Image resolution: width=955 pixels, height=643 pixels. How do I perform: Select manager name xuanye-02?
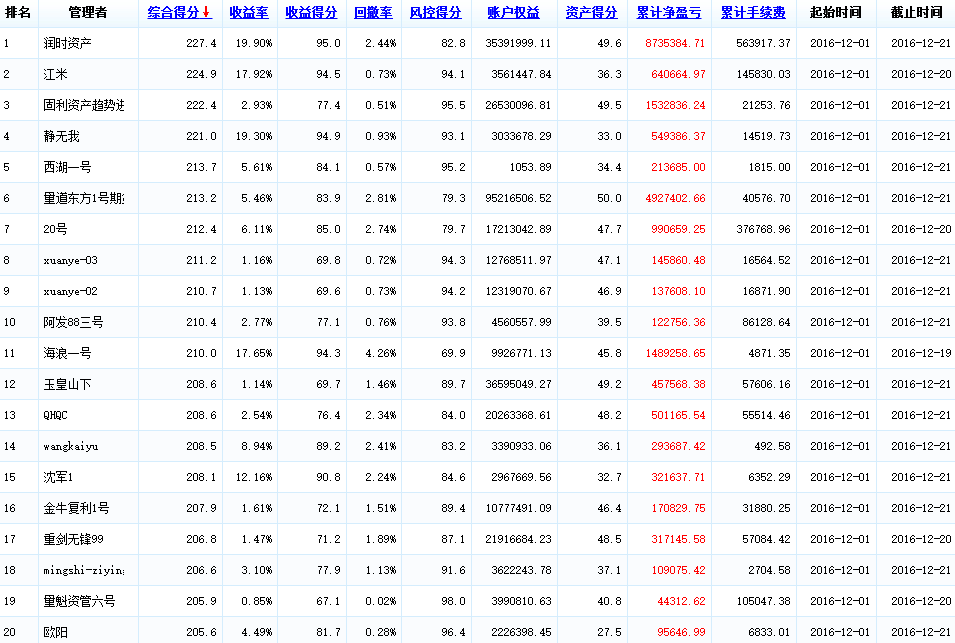(x=70, y=292)
